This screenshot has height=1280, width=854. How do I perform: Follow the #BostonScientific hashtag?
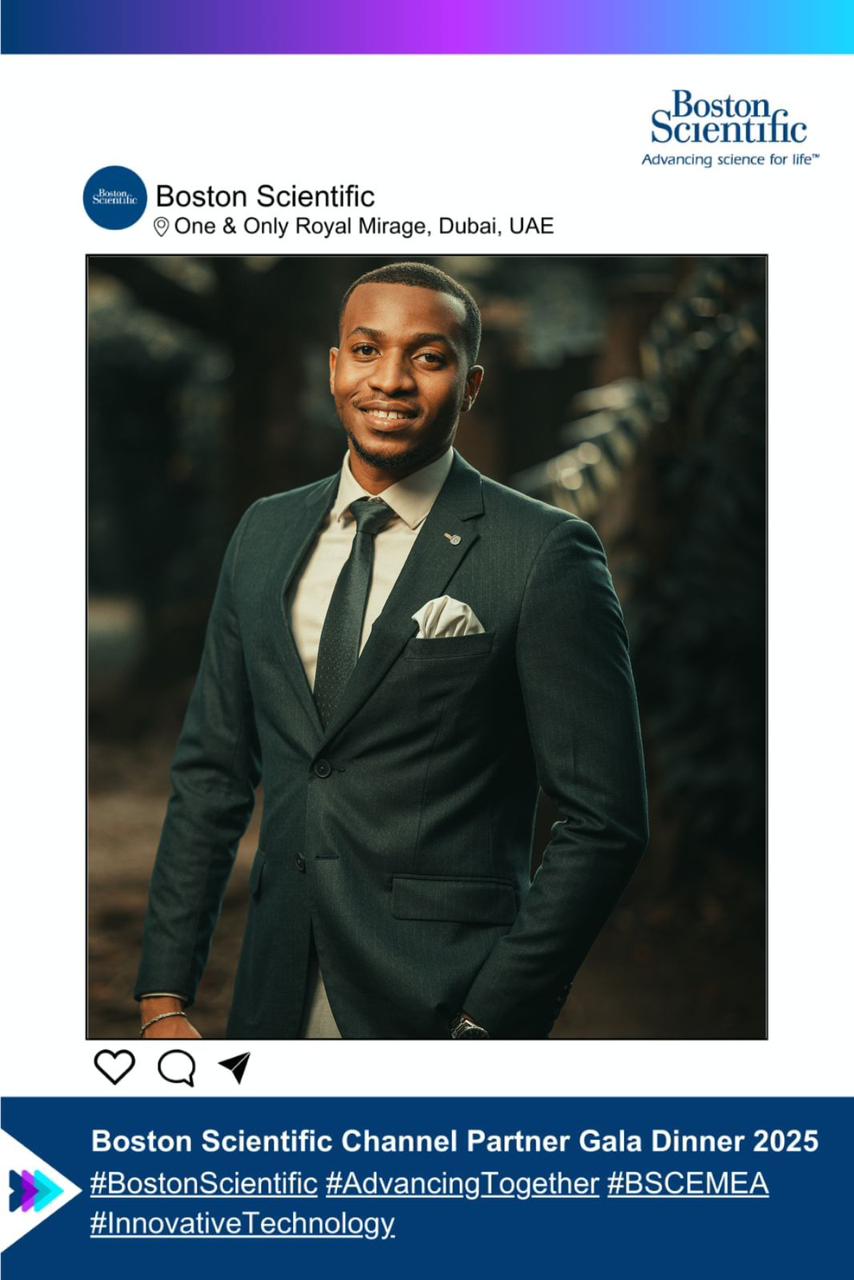(x=204, y=1184)
